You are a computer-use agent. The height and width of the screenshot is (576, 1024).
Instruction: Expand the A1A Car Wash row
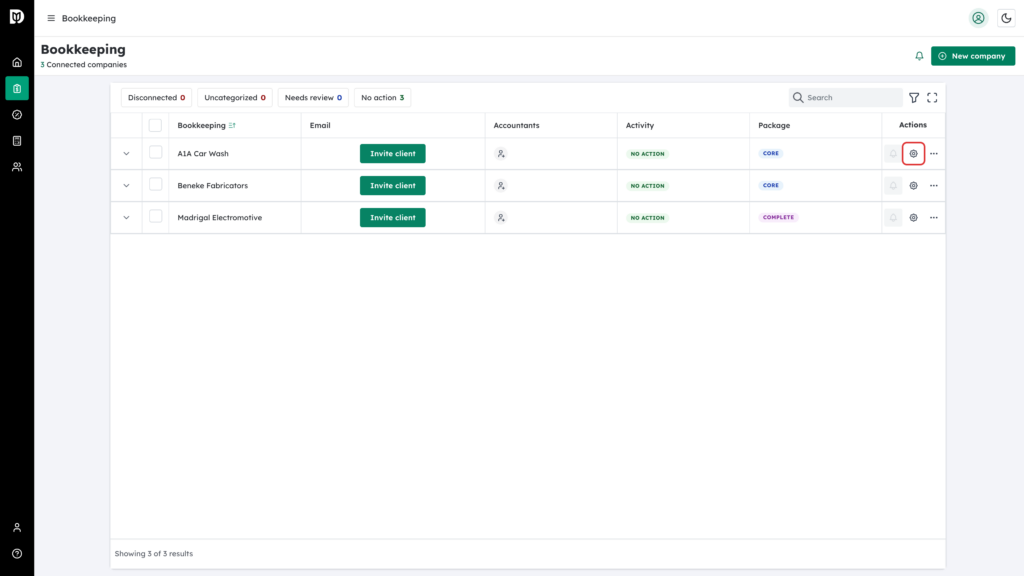pos(127,153)
